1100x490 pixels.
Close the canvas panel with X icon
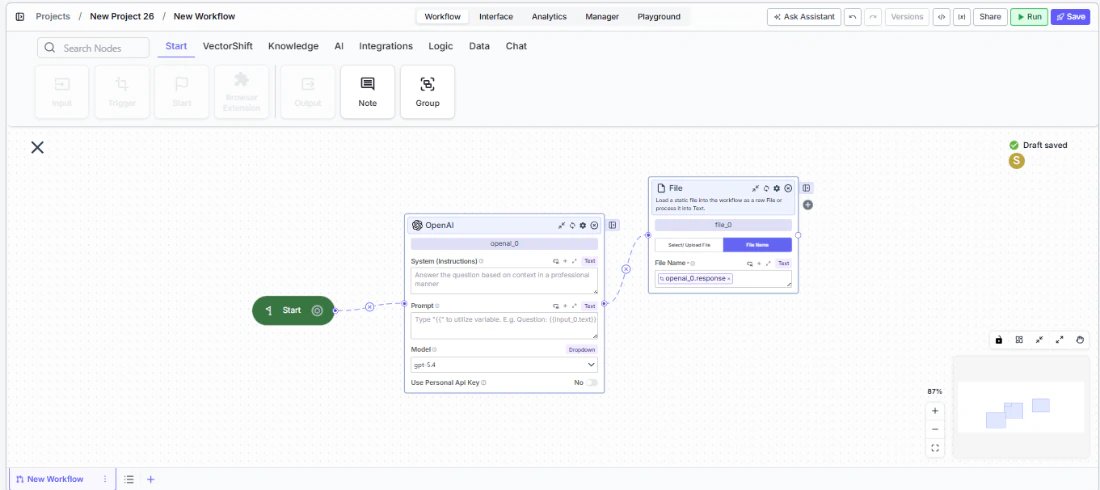click(x=37, y=147)
